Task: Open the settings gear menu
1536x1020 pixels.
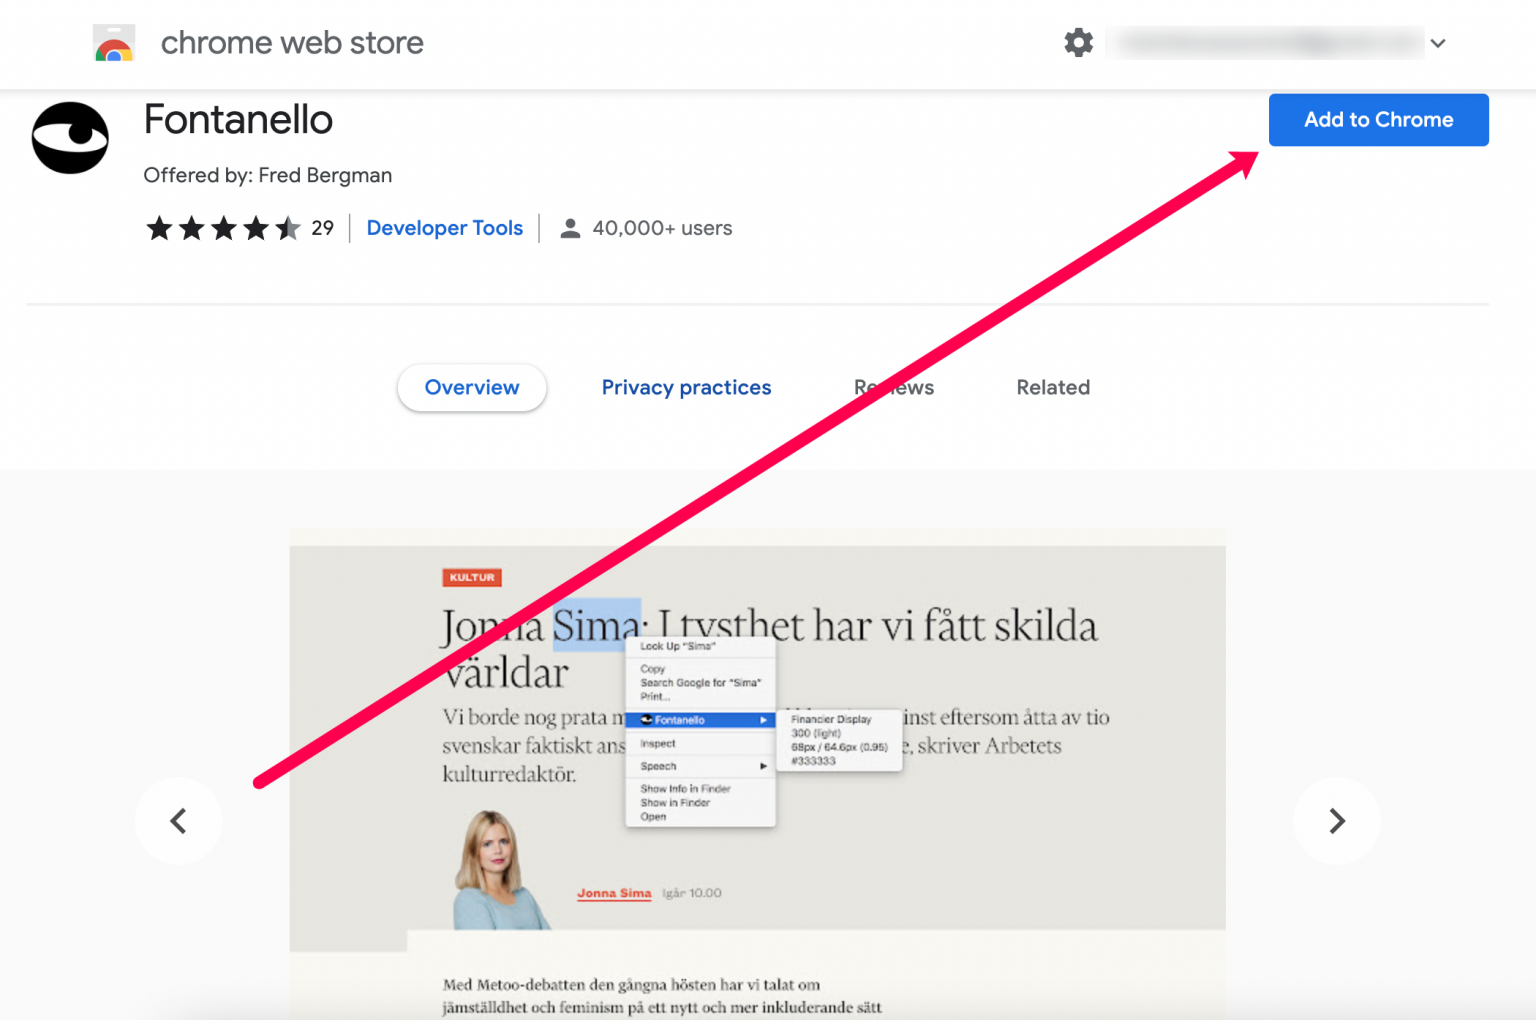Action: click(x=1078, y=42)
